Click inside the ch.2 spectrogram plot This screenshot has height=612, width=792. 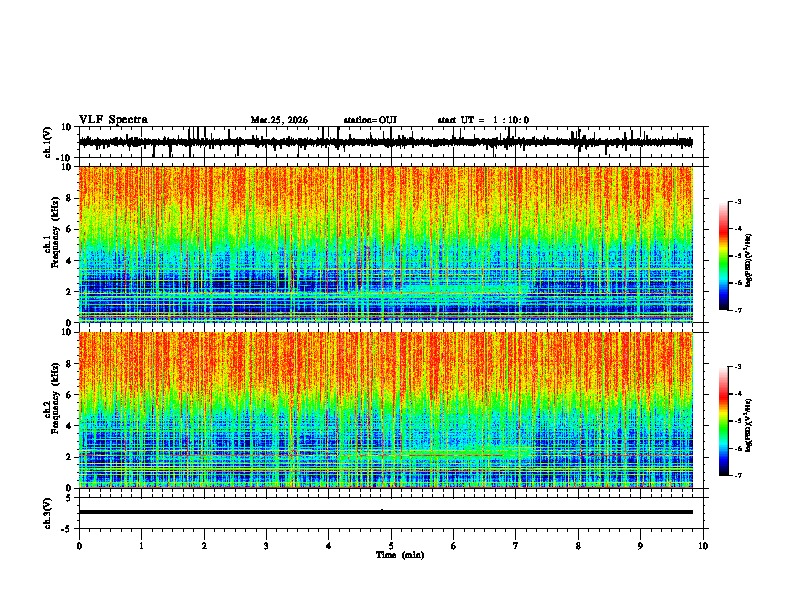(x=385, y=410)
